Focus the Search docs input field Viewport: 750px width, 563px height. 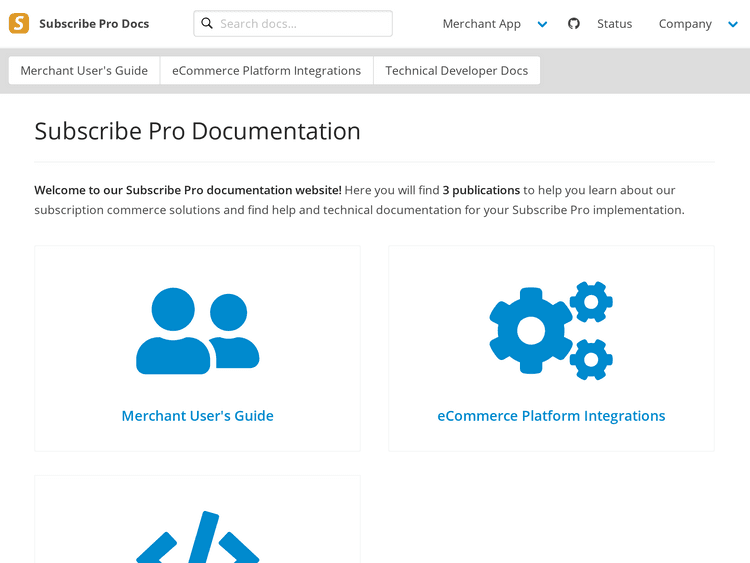[293, 23]
